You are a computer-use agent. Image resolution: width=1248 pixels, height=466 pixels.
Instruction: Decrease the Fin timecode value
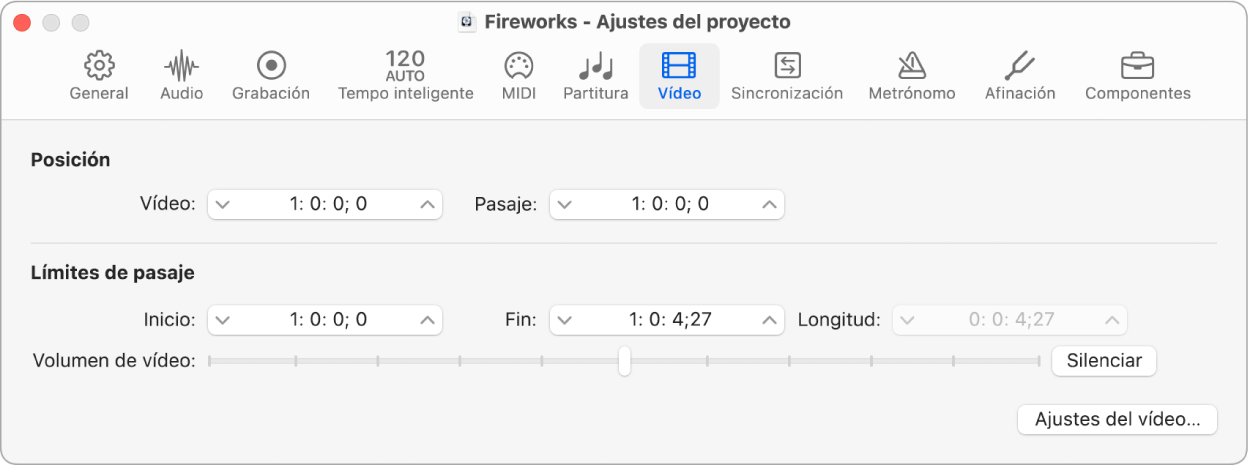[x=565, y=320]
